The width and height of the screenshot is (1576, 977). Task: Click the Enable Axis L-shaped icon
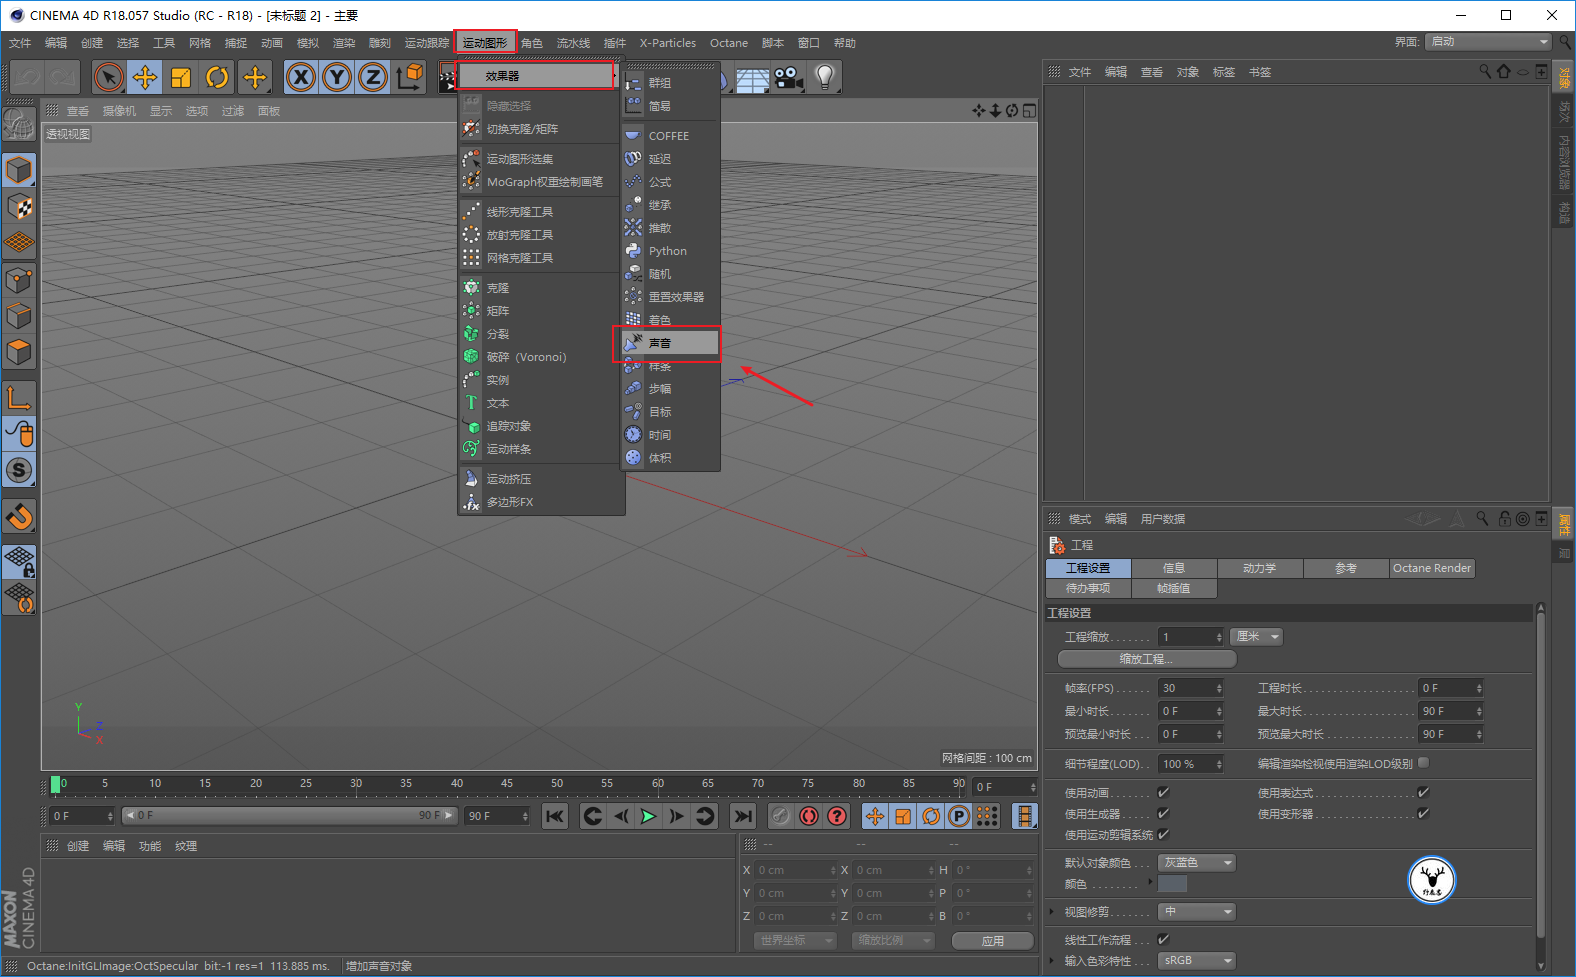pyautogui.click(x=19, y=398)
